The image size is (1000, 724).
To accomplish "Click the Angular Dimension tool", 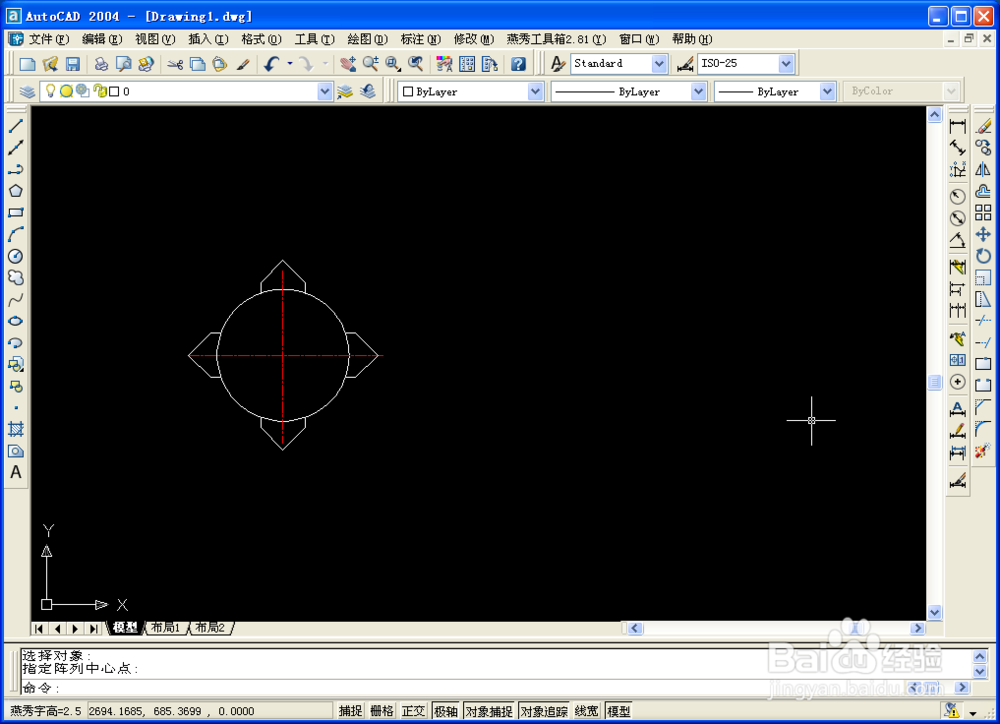I will [x=957, y=240].
